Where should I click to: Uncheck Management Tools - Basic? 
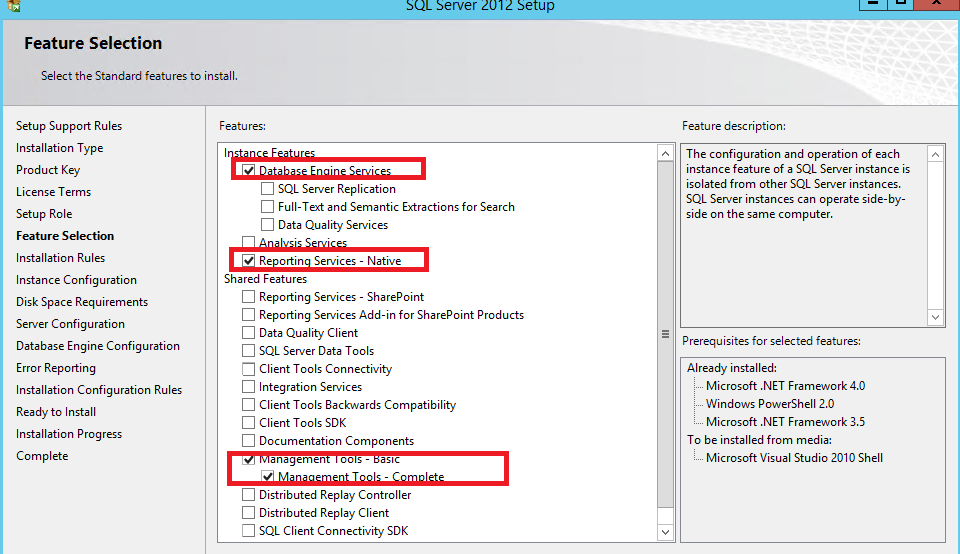249,459
